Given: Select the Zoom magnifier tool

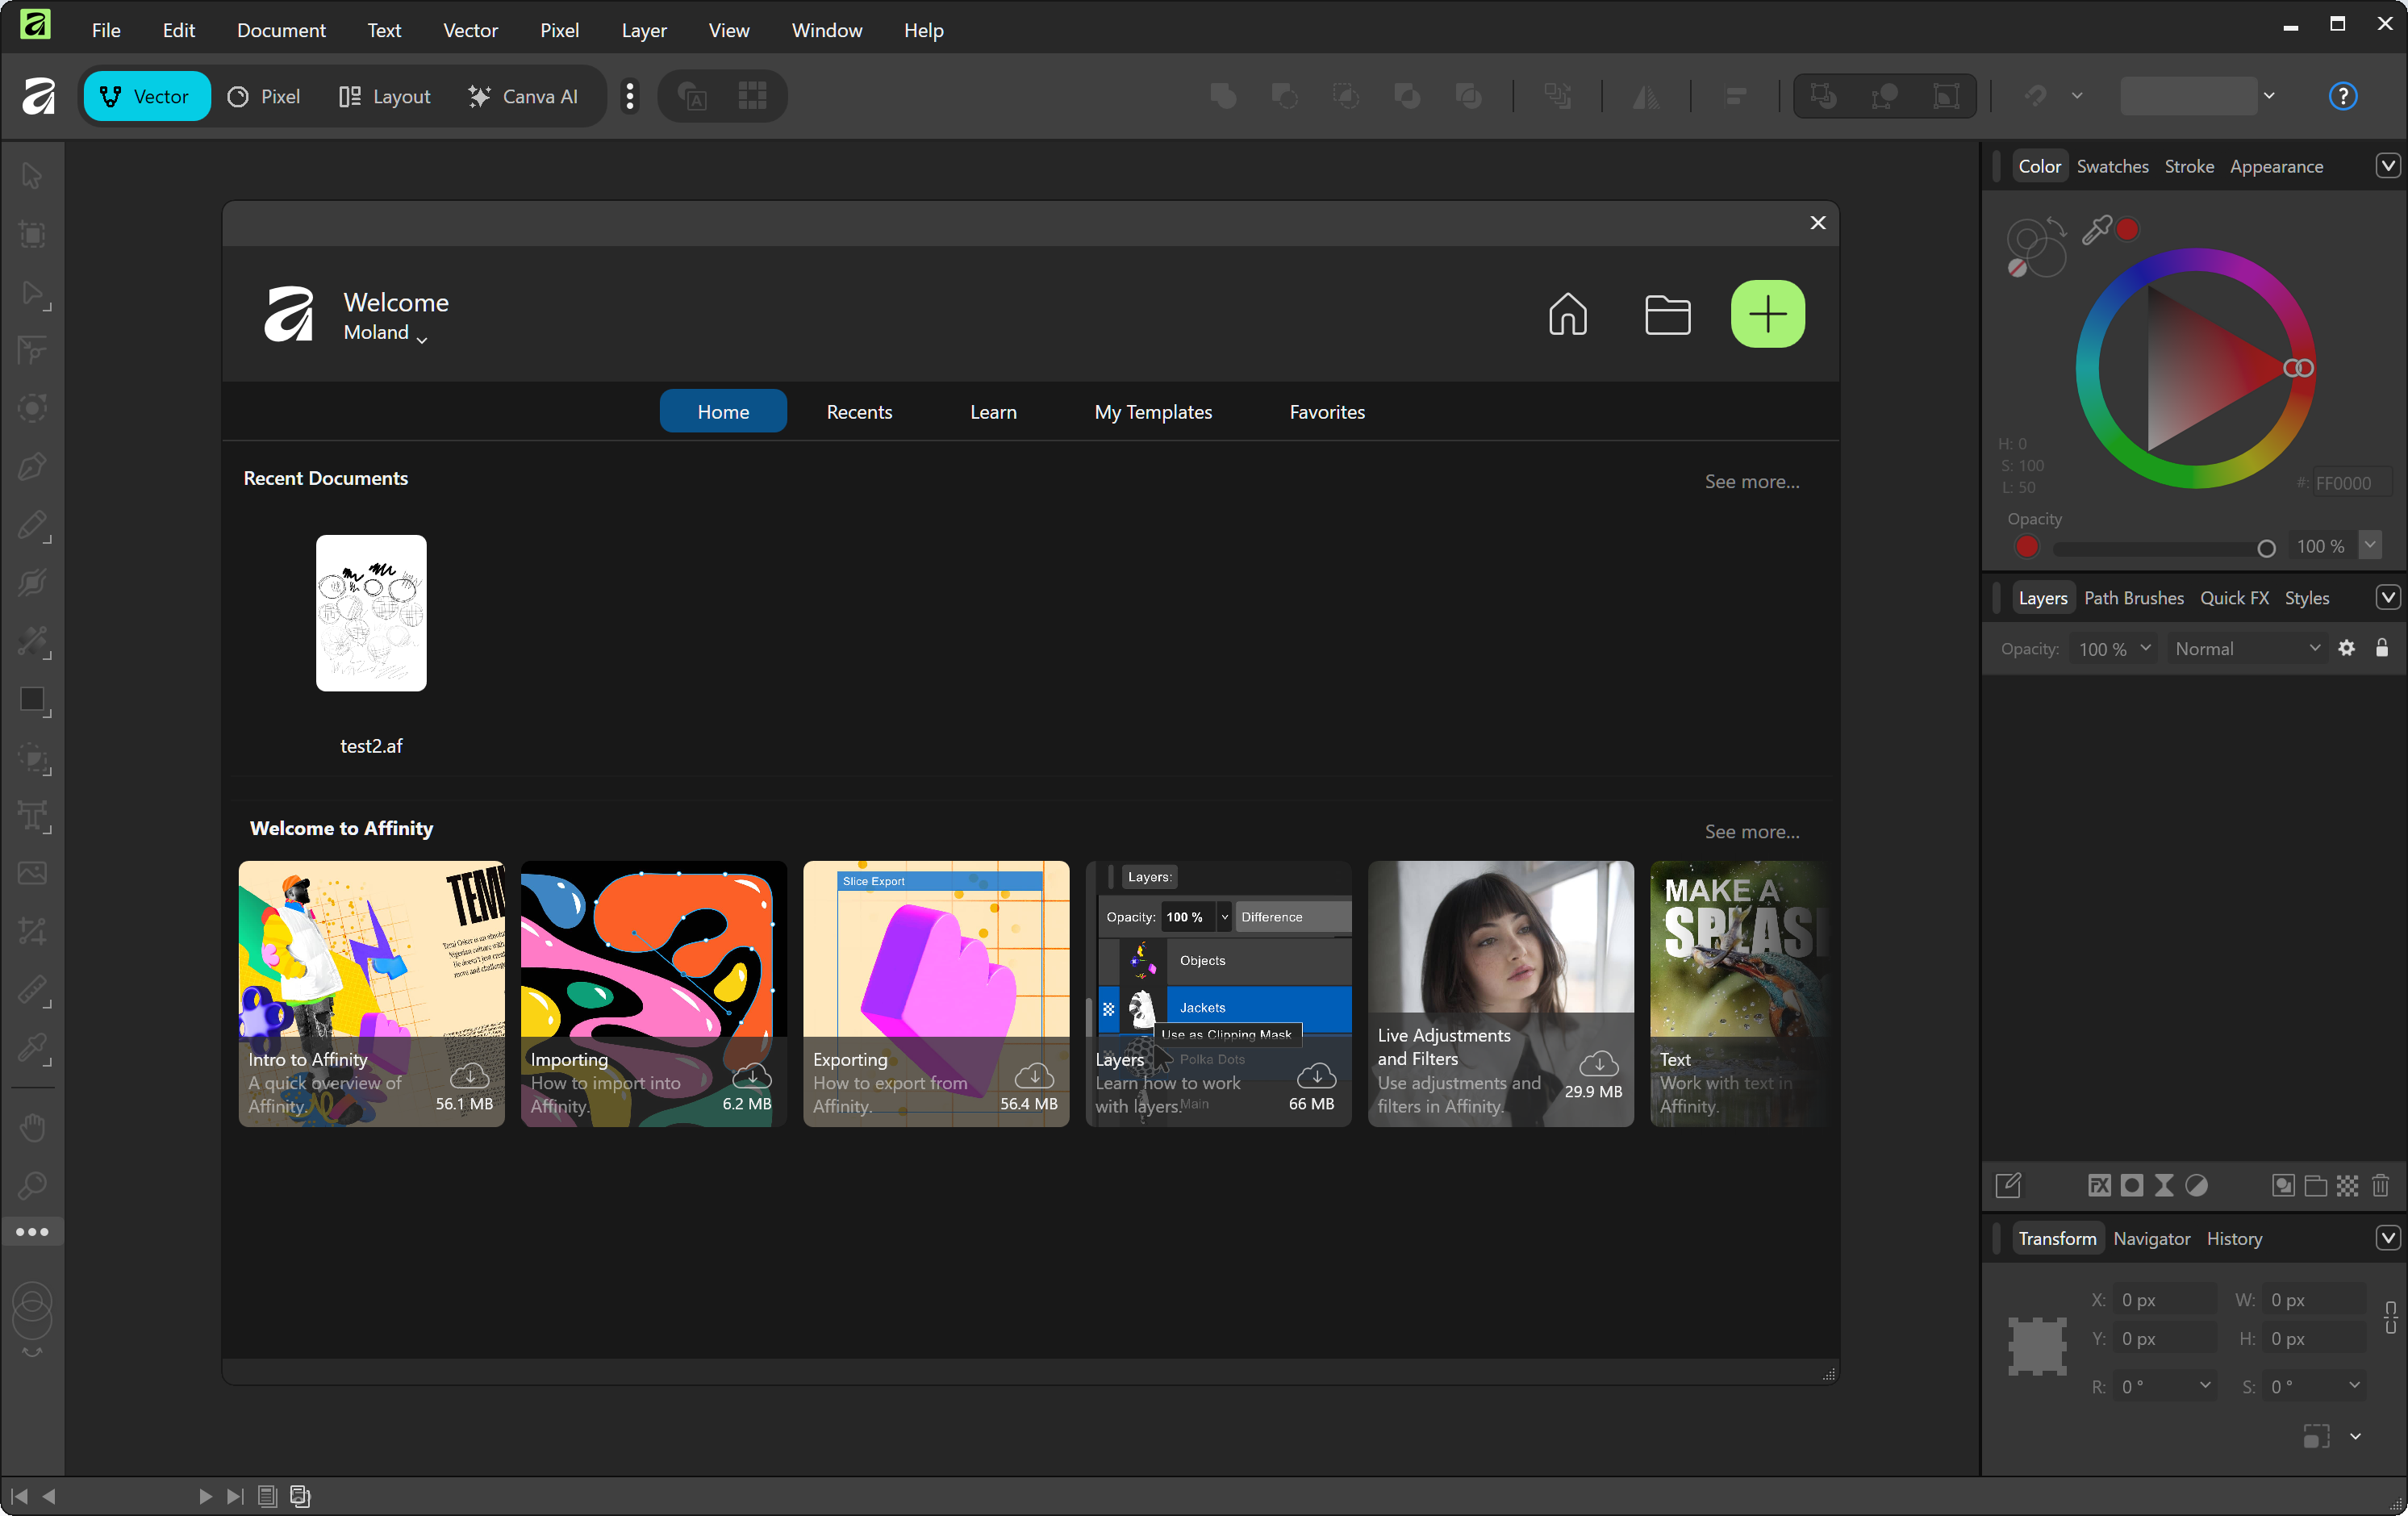Looking at the screenshot, I should 33,1185.
